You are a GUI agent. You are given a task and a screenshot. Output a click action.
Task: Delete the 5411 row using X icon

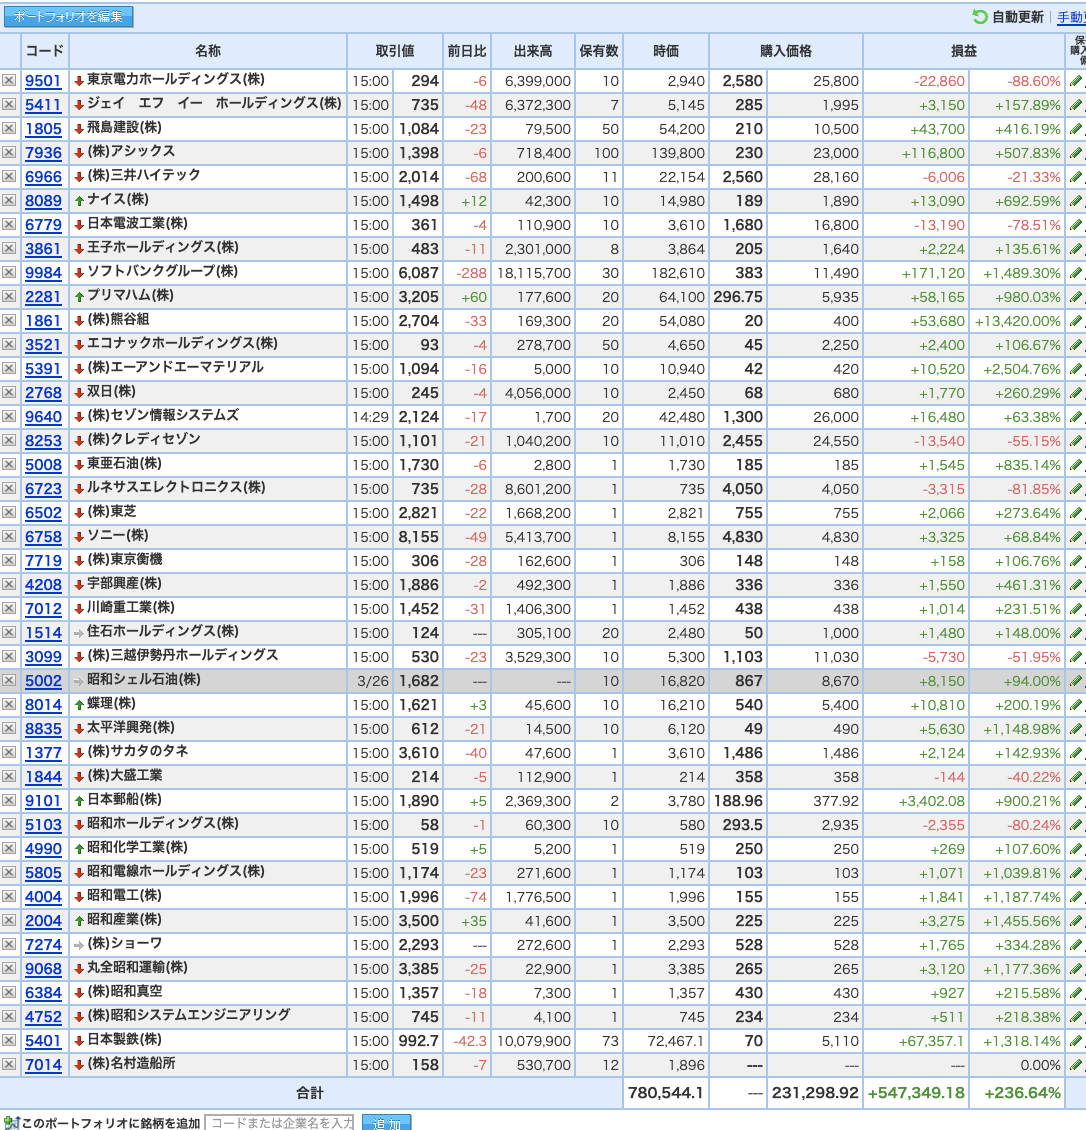(9, 104)
